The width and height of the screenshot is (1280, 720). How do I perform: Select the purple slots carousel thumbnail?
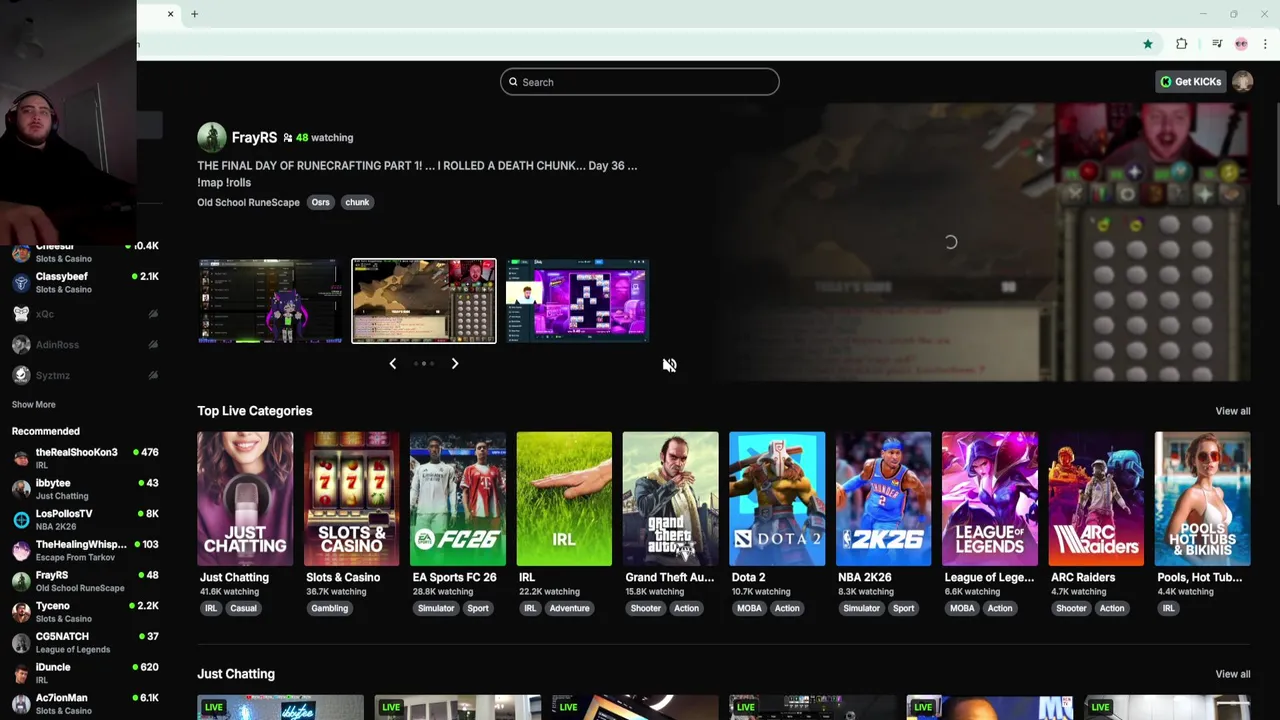[x=577, y=301]
